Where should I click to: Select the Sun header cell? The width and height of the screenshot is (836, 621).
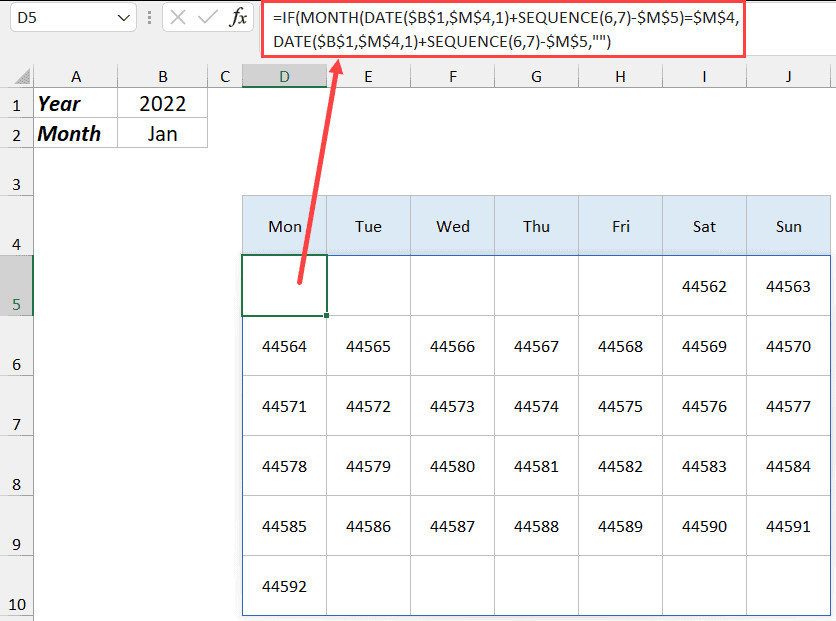tap(788, 226)
